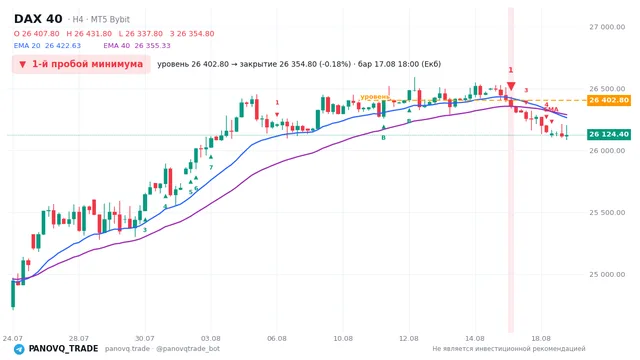This screenshot has height=360, width=640.
Task: Click the 'EMA 40 26 355.33' legend entry
Action: pos(137,46)
